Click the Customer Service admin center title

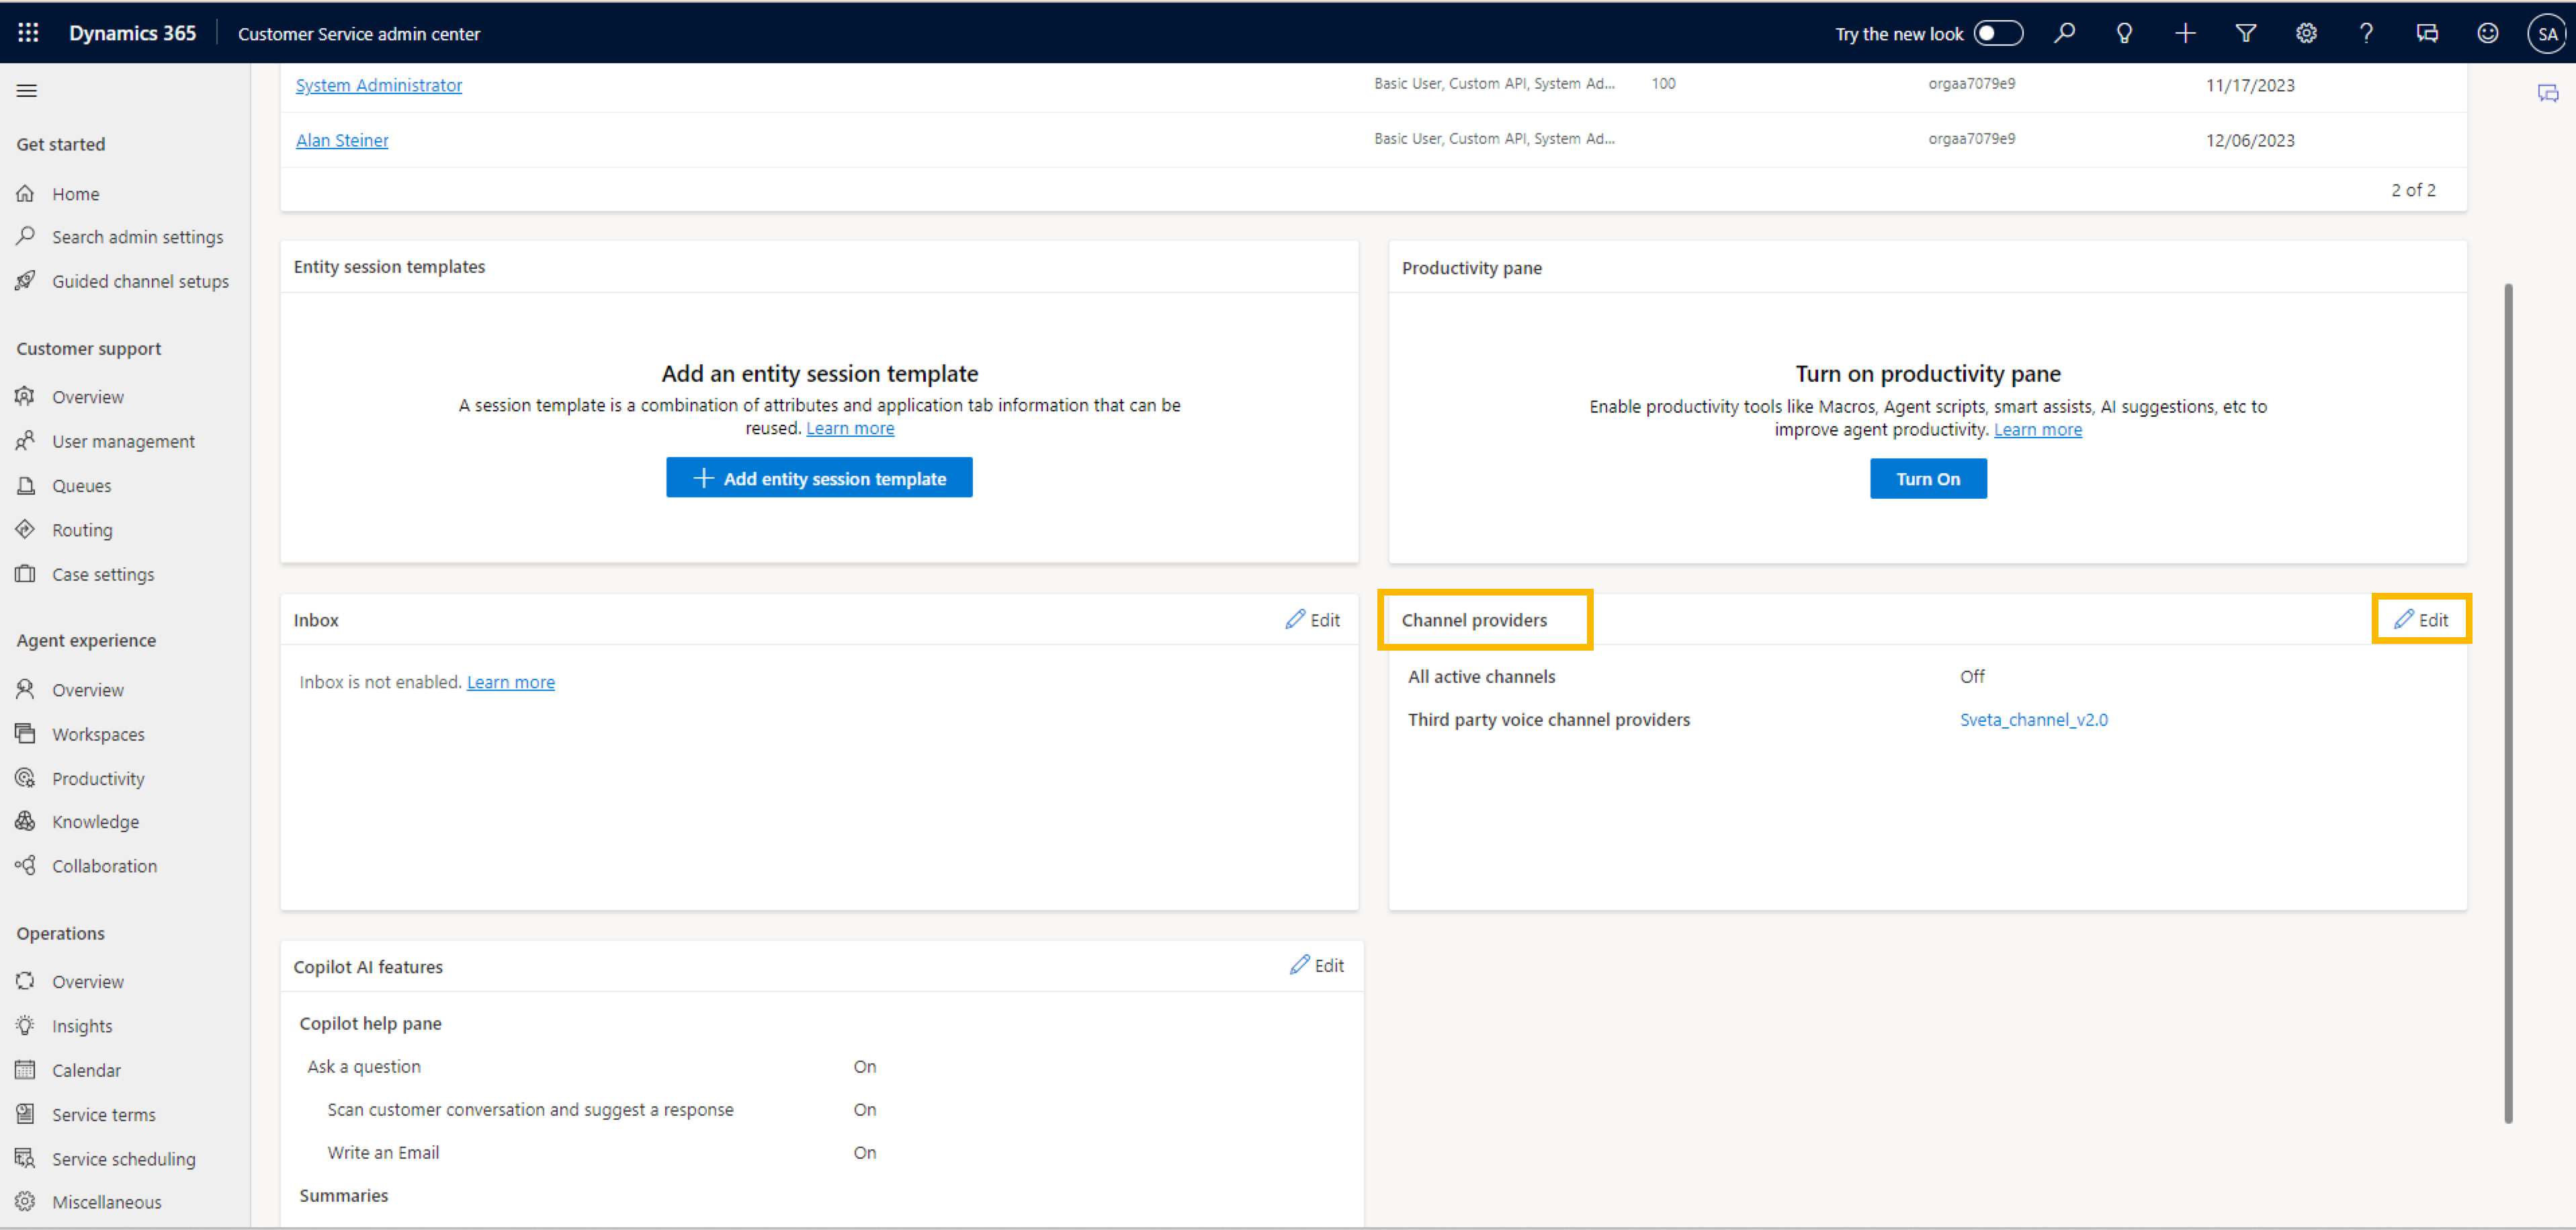(x=359, y=34)
